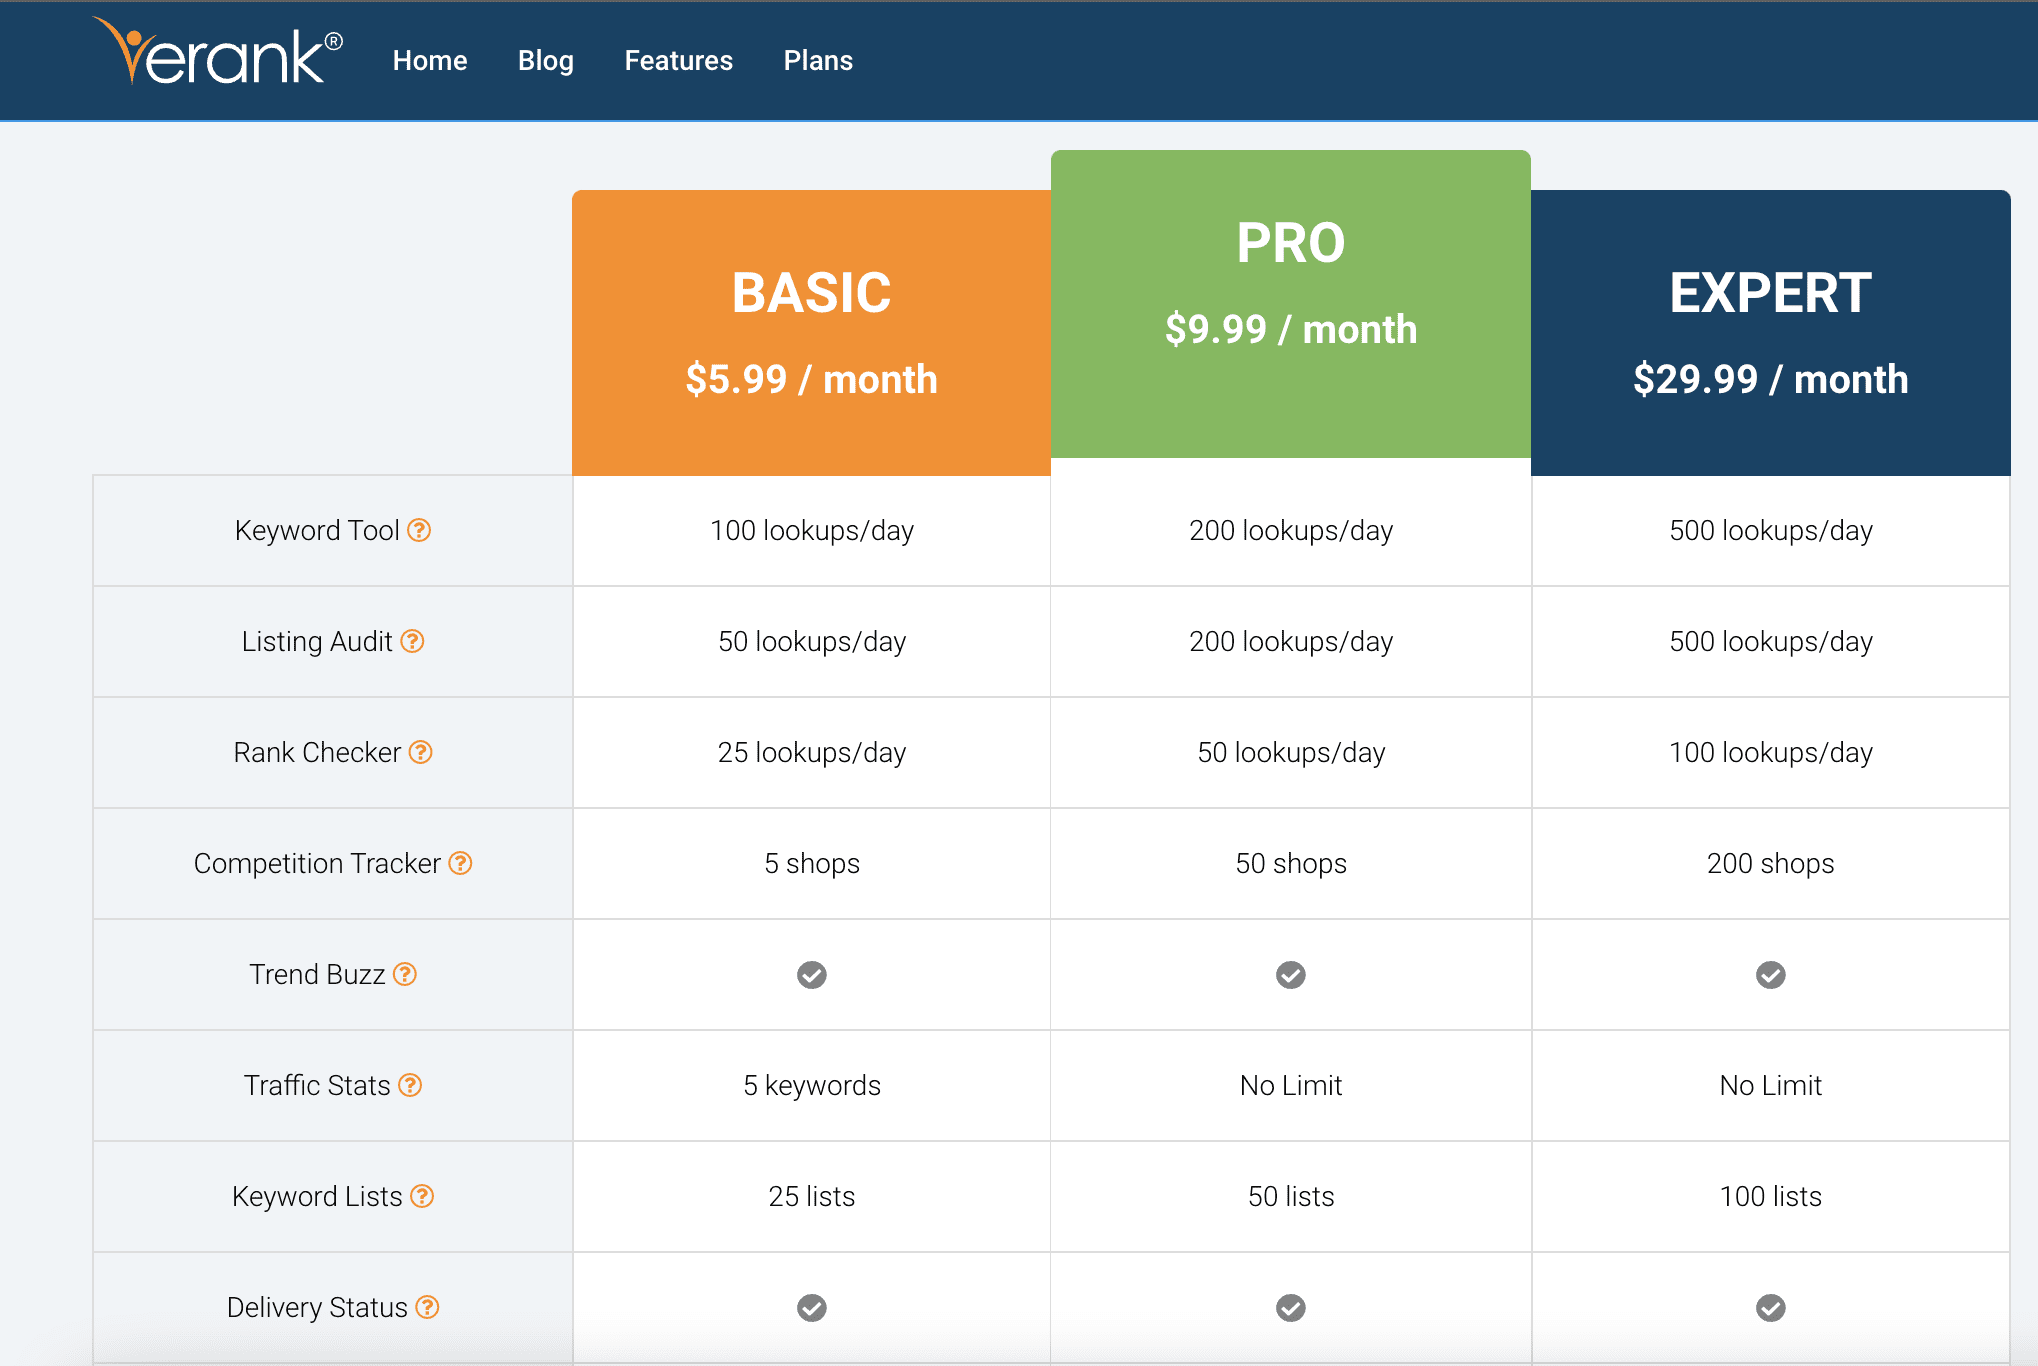
Task: Click the 5 keywords cell
Action: click(812, 1085)
